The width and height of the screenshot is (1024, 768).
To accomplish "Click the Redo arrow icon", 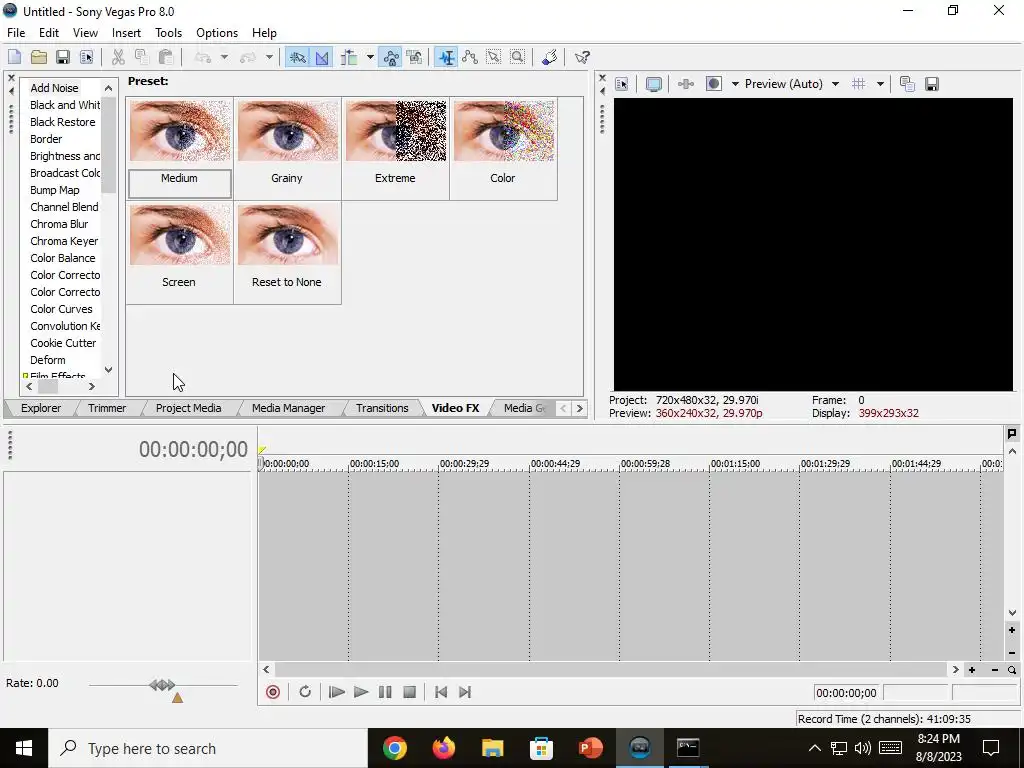I will (x=248, y=57).
